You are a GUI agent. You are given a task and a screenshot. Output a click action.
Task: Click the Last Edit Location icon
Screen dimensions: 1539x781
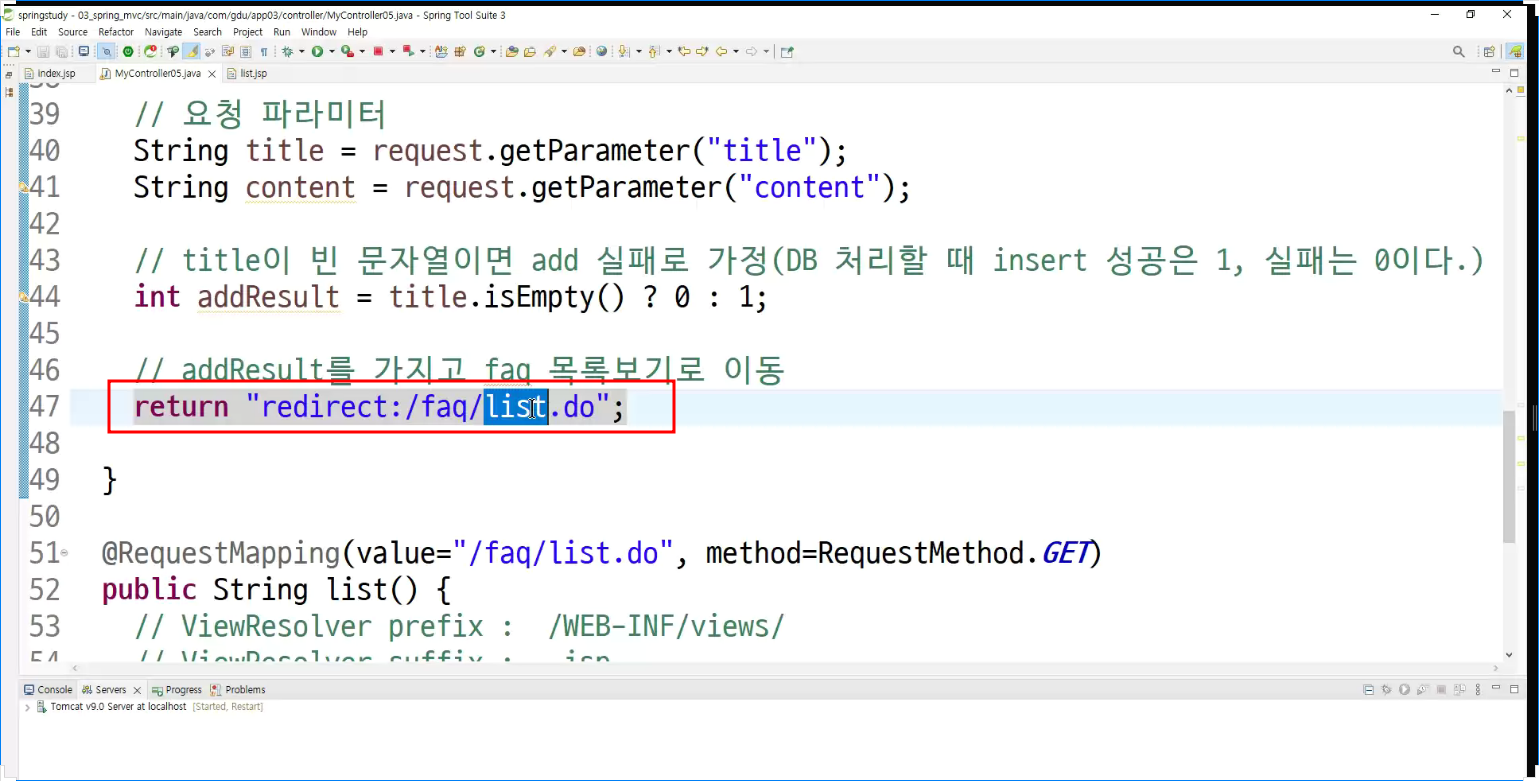coord(685,51)
